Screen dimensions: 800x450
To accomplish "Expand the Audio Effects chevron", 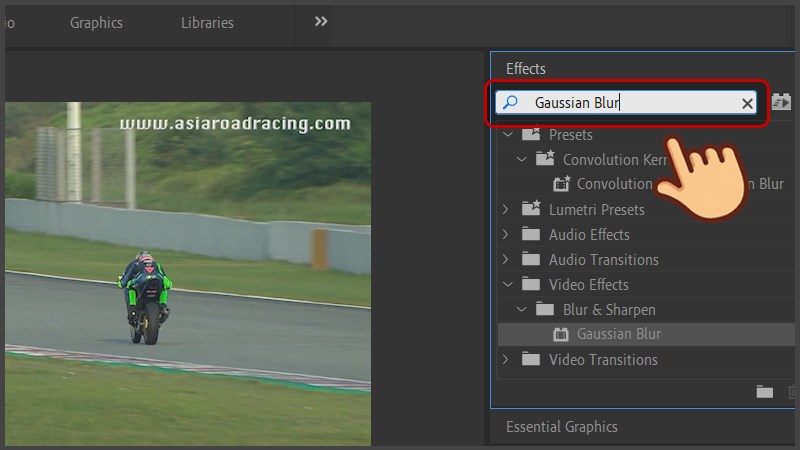I will tap(506, 234).
